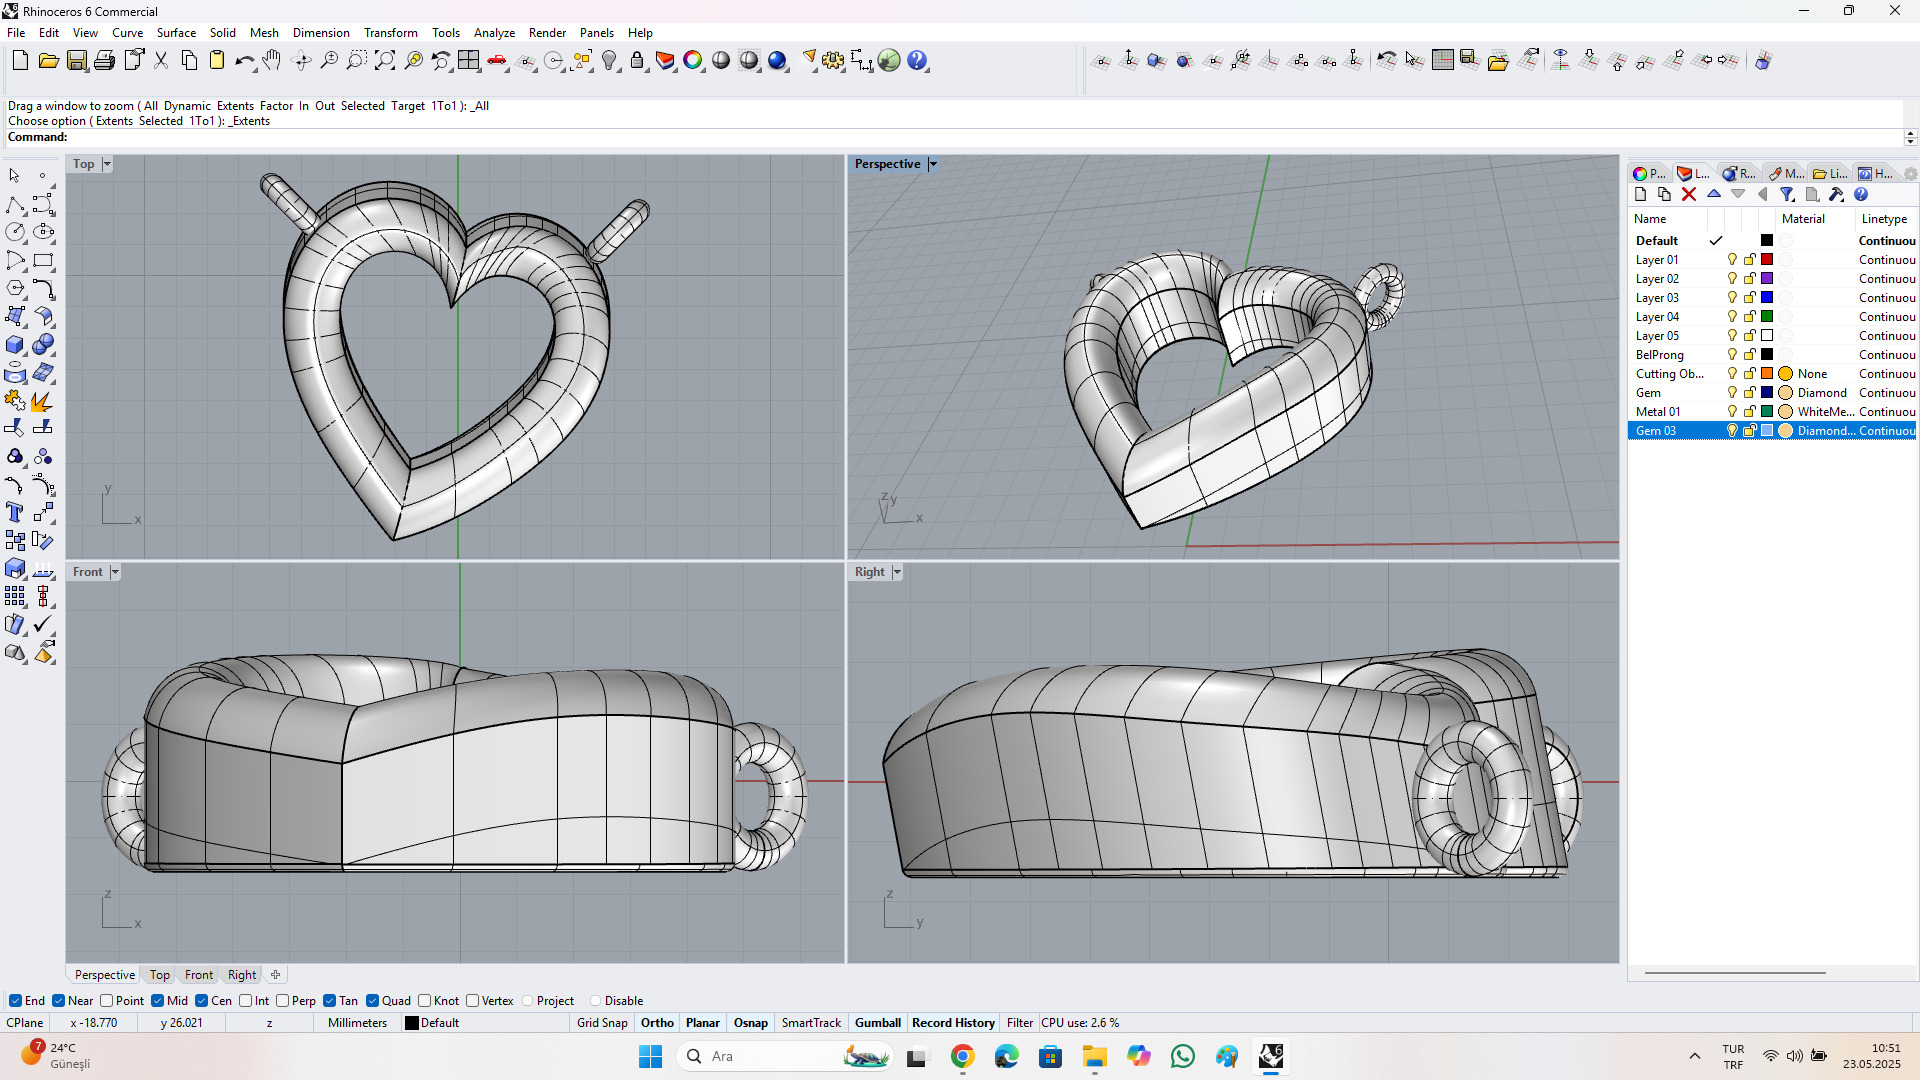Click the Open file folder icon

[x=48, y=61]
